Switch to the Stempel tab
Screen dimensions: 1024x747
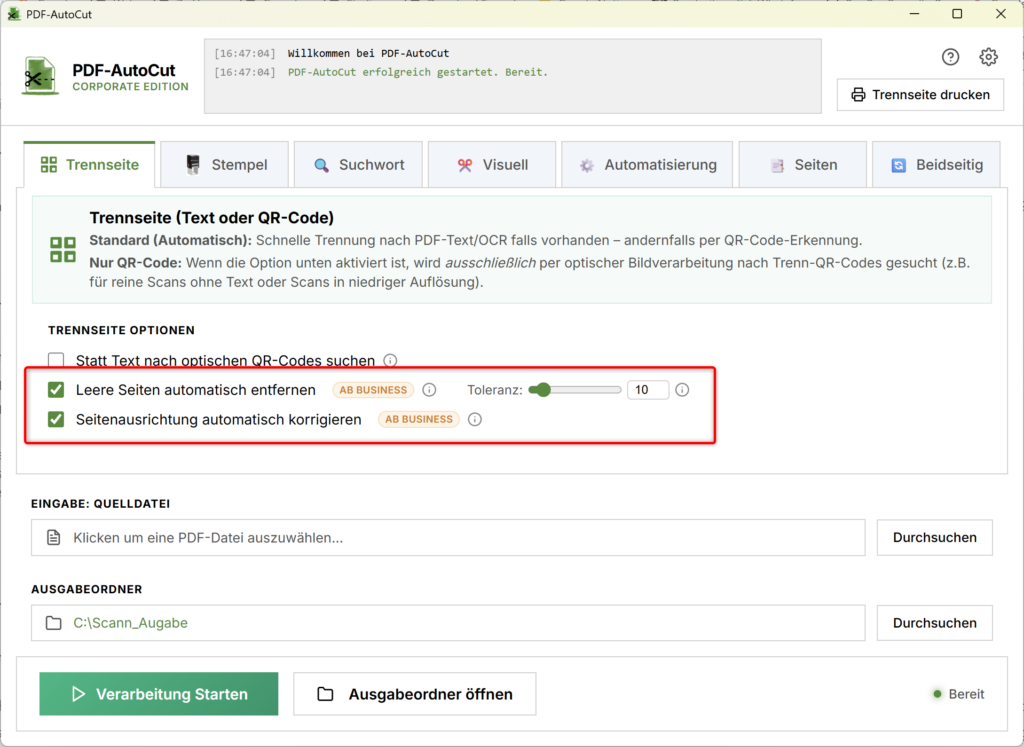click(225, 165)
